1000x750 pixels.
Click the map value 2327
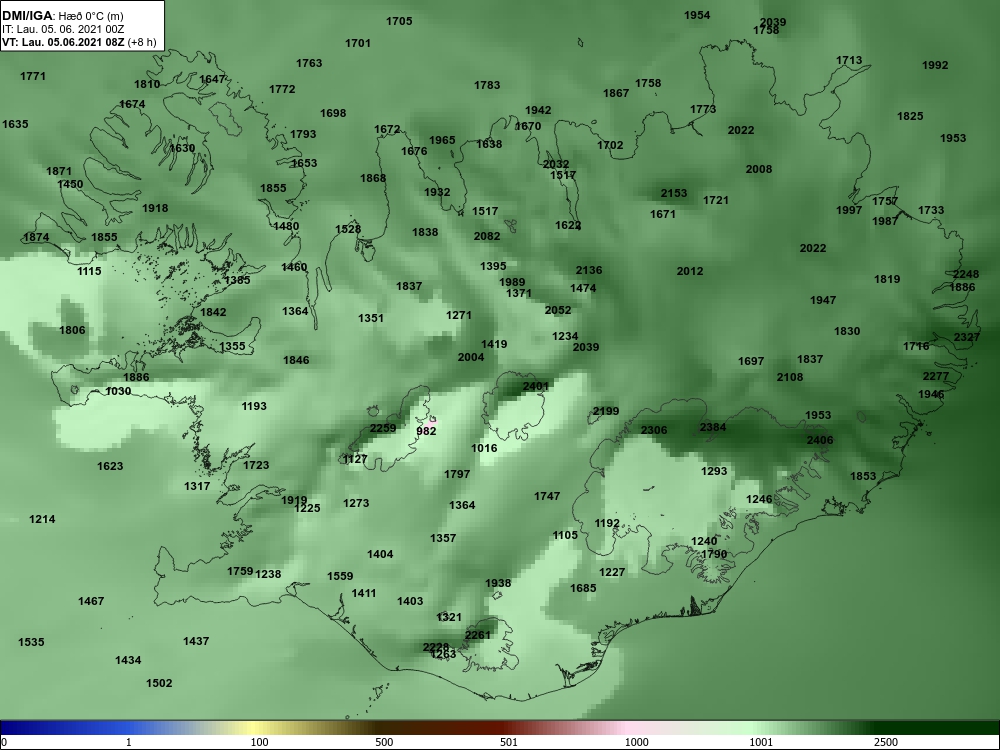(x=967, y=337)
